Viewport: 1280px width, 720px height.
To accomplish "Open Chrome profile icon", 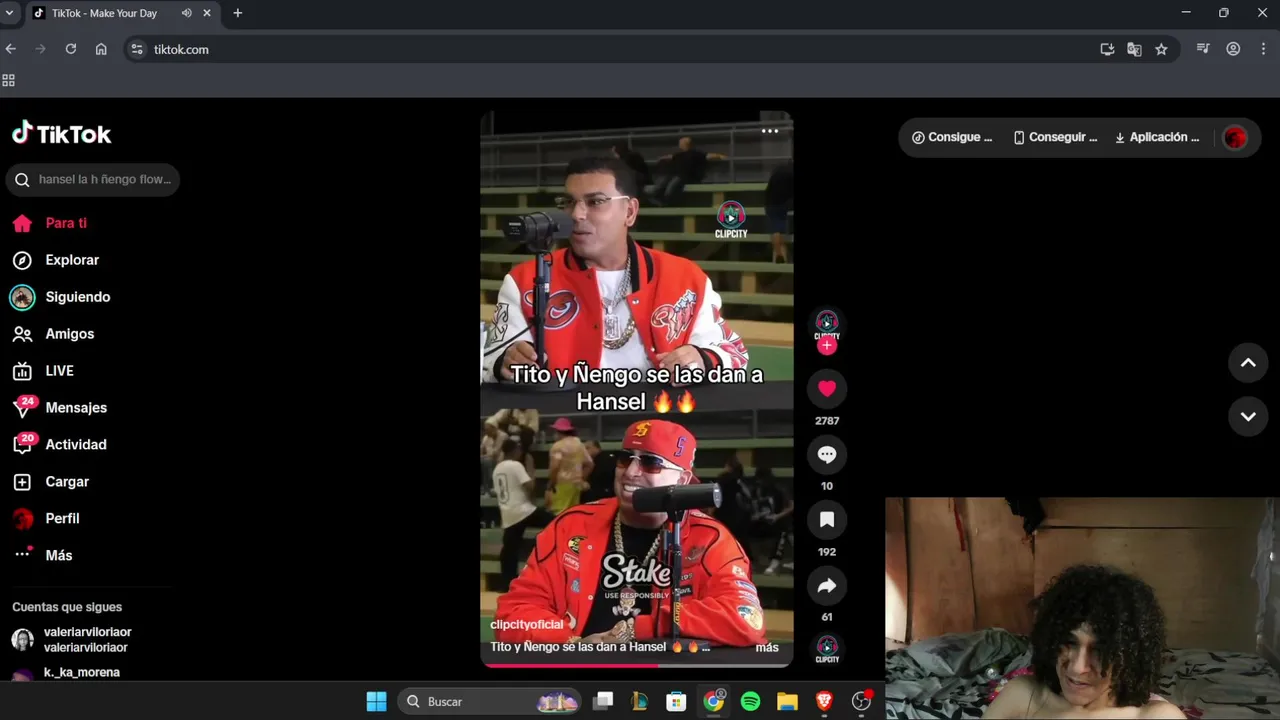I will (x=1233, y=49).
